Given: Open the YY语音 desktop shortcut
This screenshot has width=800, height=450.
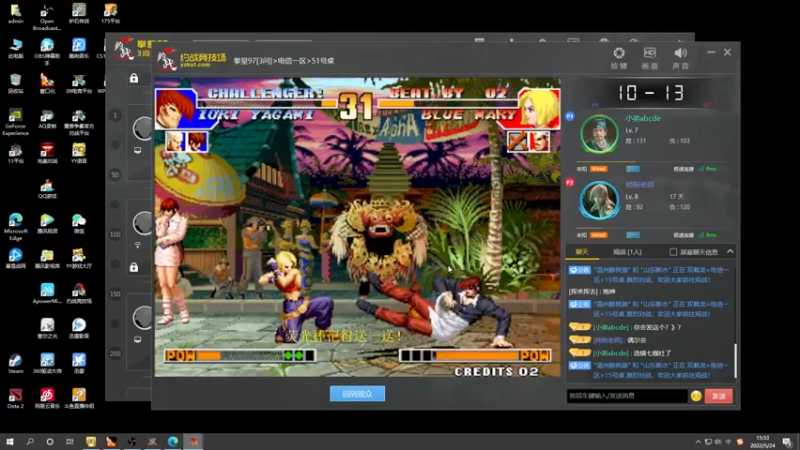Looking at the screenshot, I should [79, 153].
